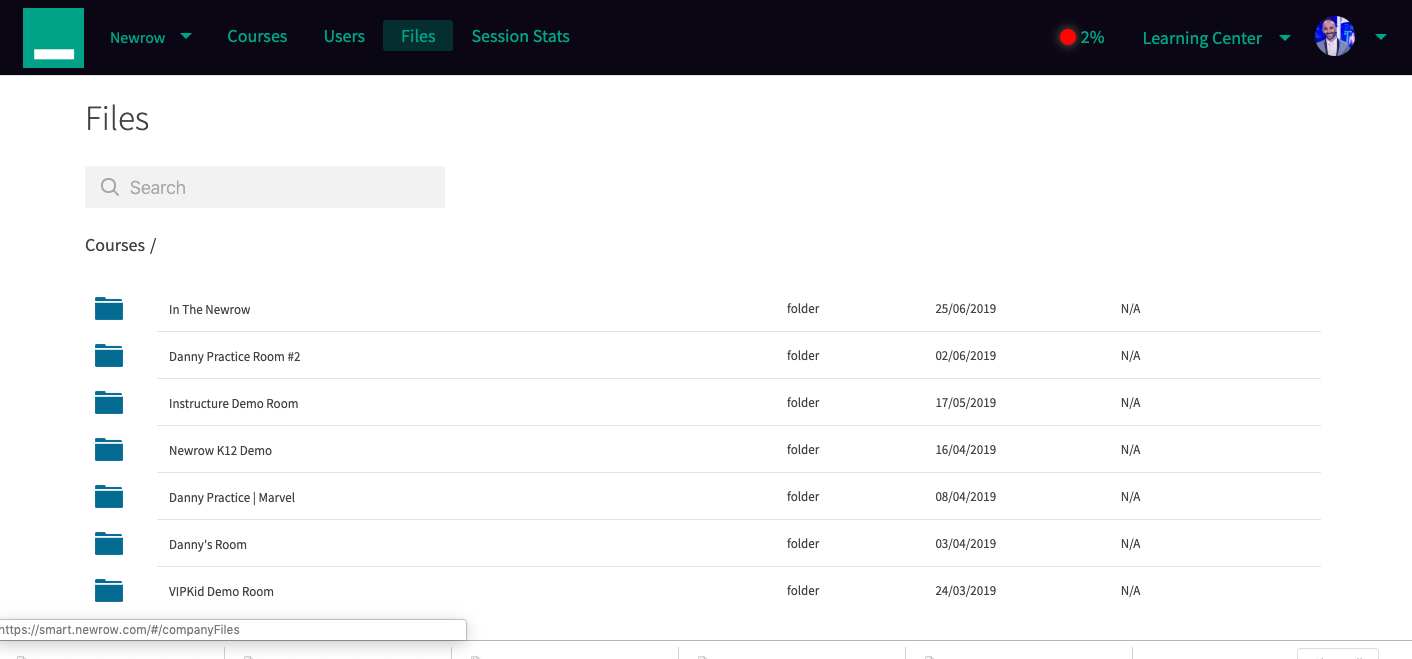The image size is (1412, 659).
Task: Click the red recording indicator dot
Action: click(x=1067, y=38)
